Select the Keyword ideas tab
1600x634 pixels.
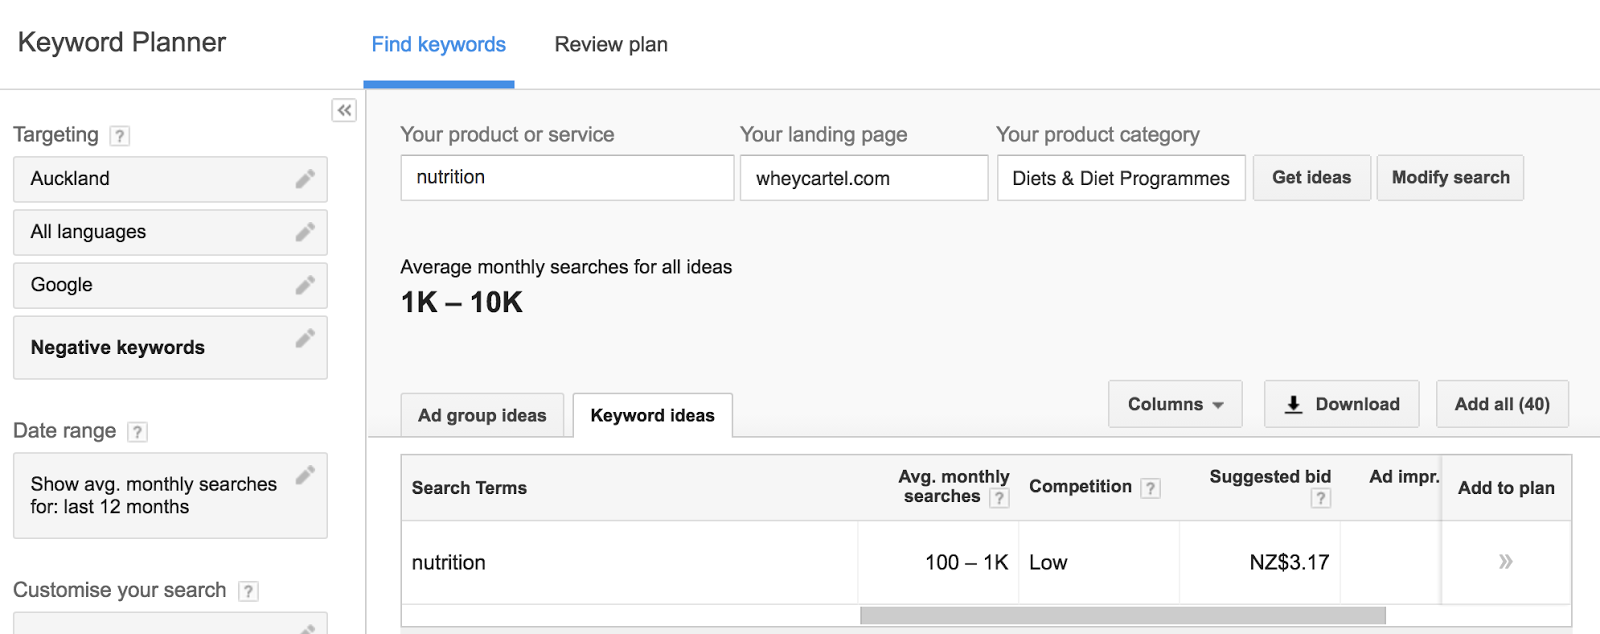tap(652, 415)
